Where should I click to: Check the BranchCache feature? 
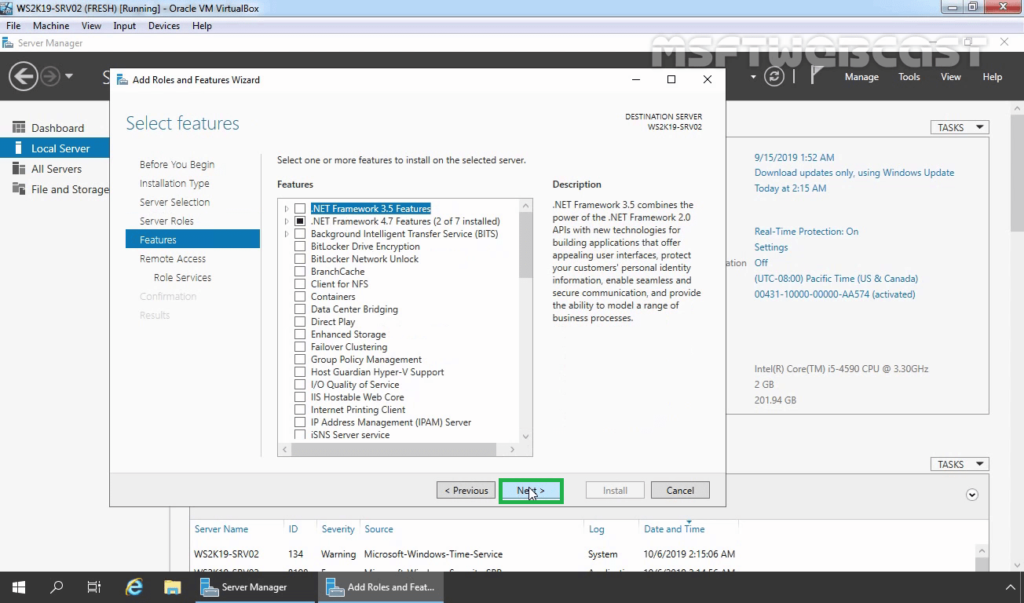pyautogui.click(x=300, y=271)
